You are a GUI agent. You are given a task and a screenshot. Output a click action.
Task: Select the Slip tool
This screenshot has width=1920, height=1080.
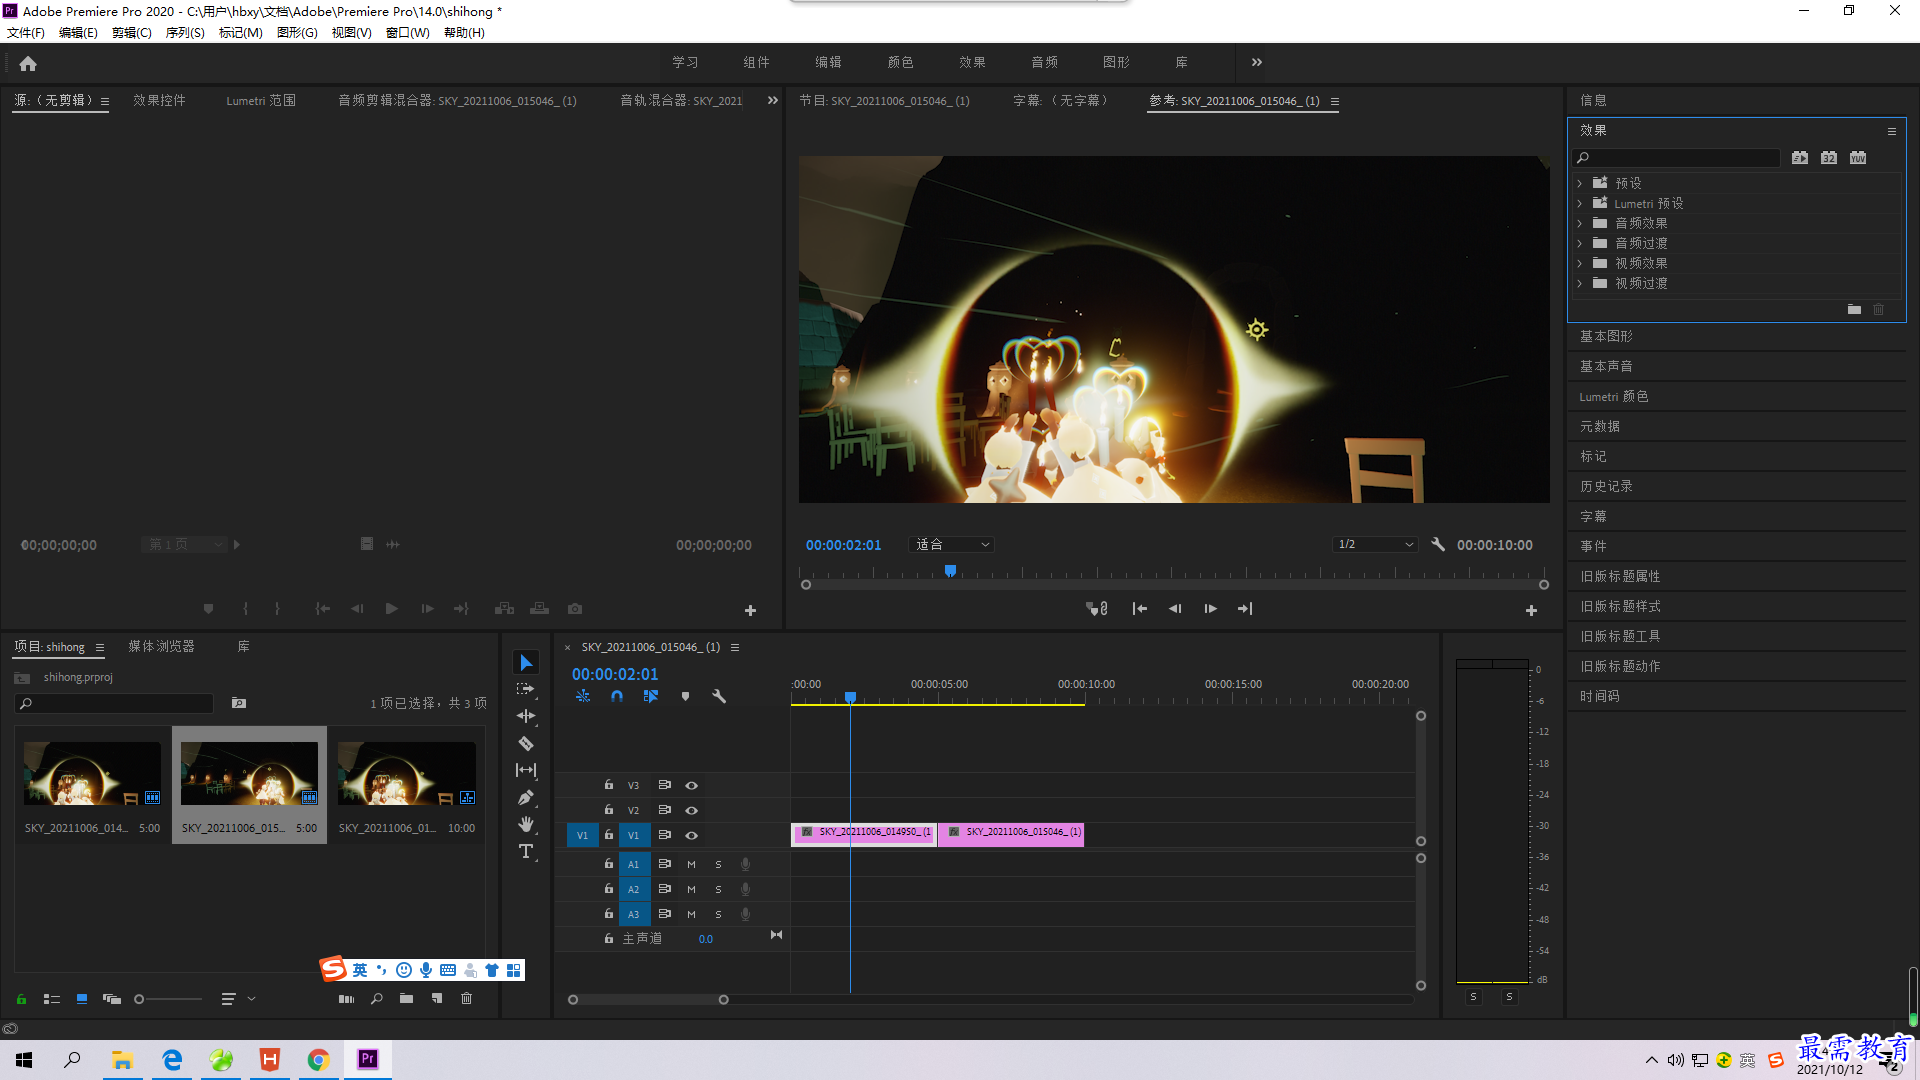(x=526, y=770)
